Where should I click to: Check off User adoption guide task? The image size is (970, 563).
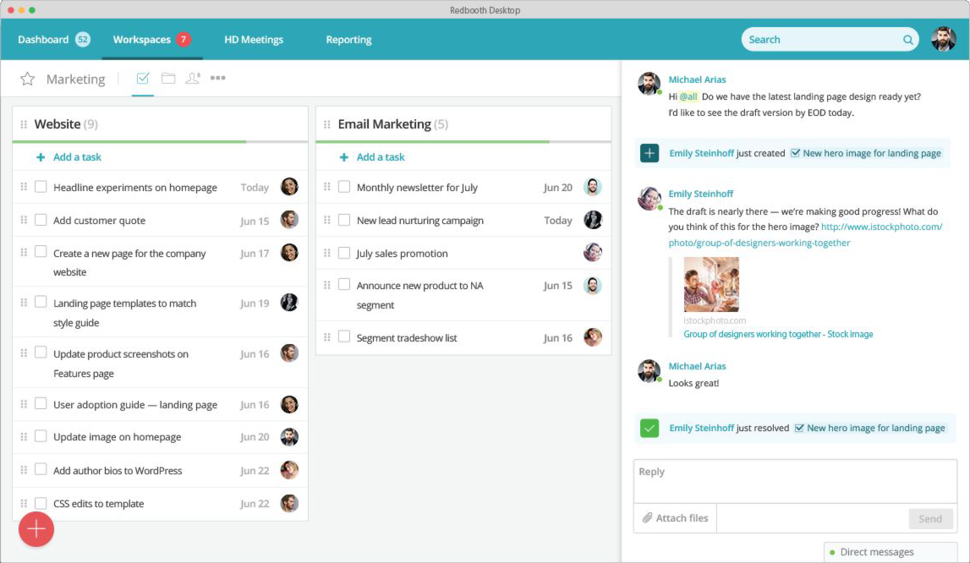point(41,403)
